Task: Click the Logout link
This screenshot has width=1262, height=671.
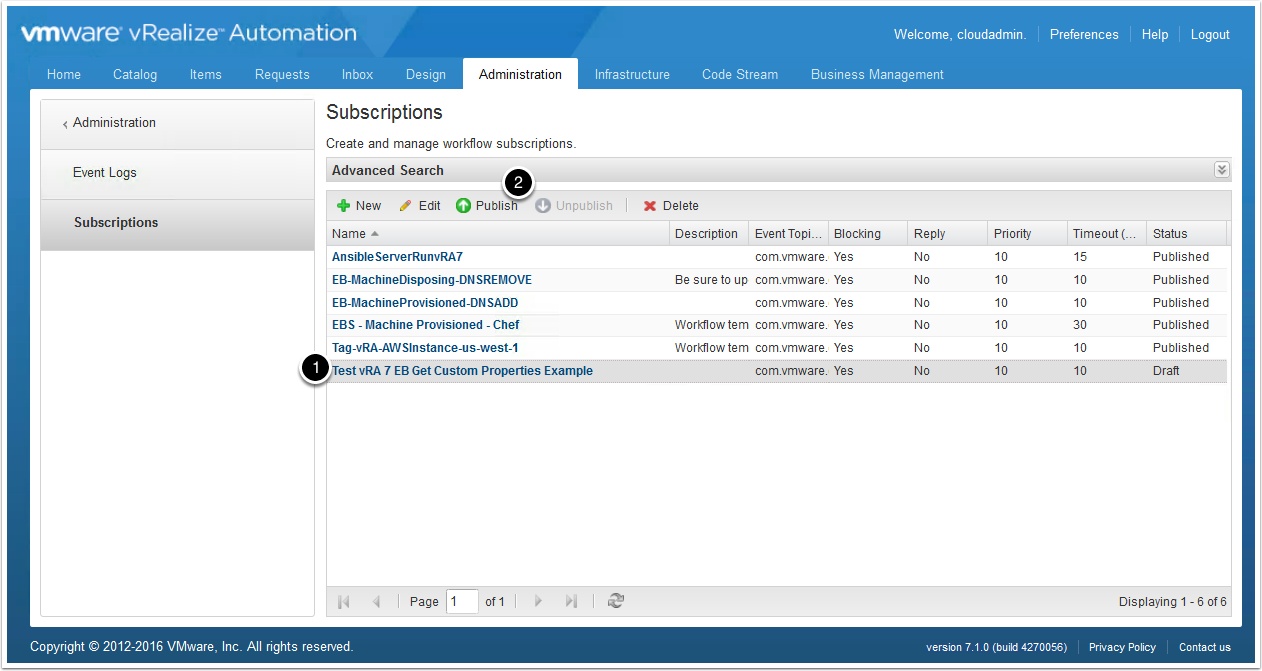Action: (x=1210, y=34)
